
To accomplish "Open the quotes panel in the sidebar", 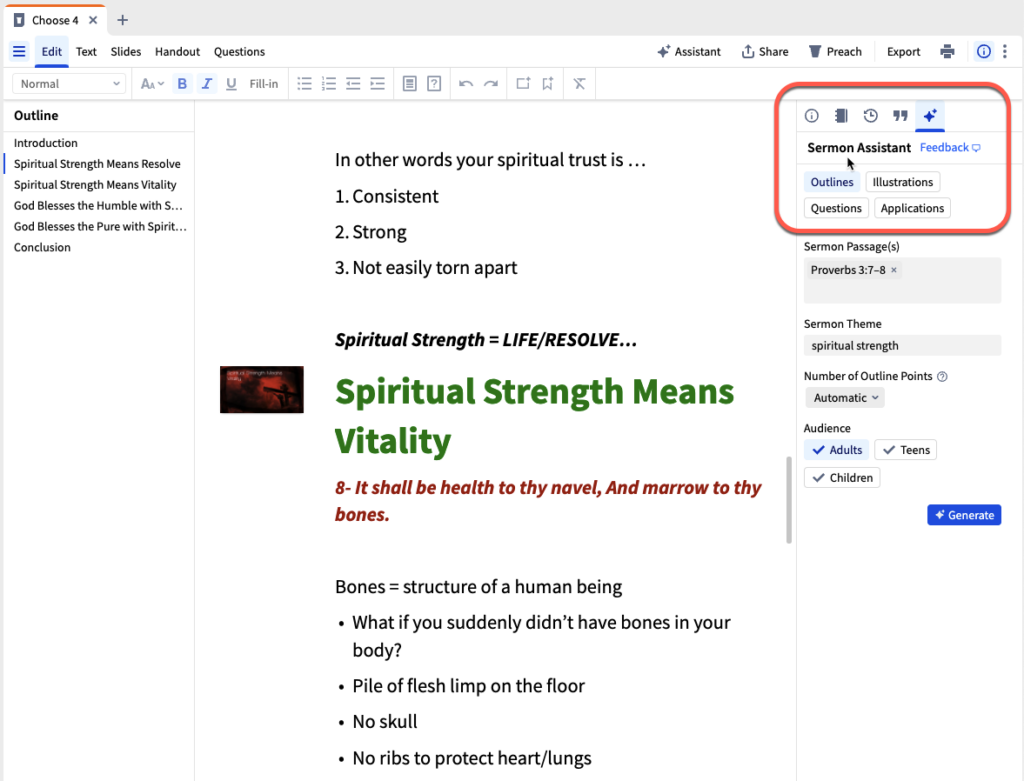I will (900, 115).
